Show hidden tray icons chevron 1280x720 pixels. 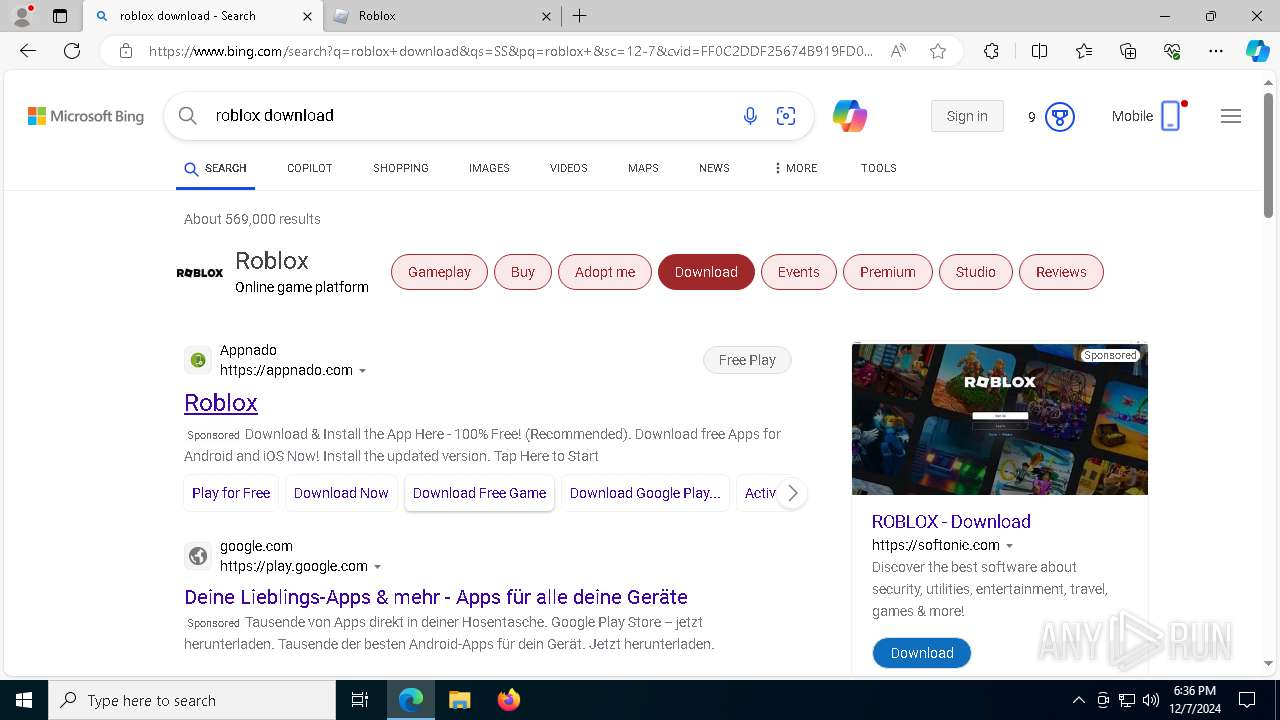tap(1078, 700)
